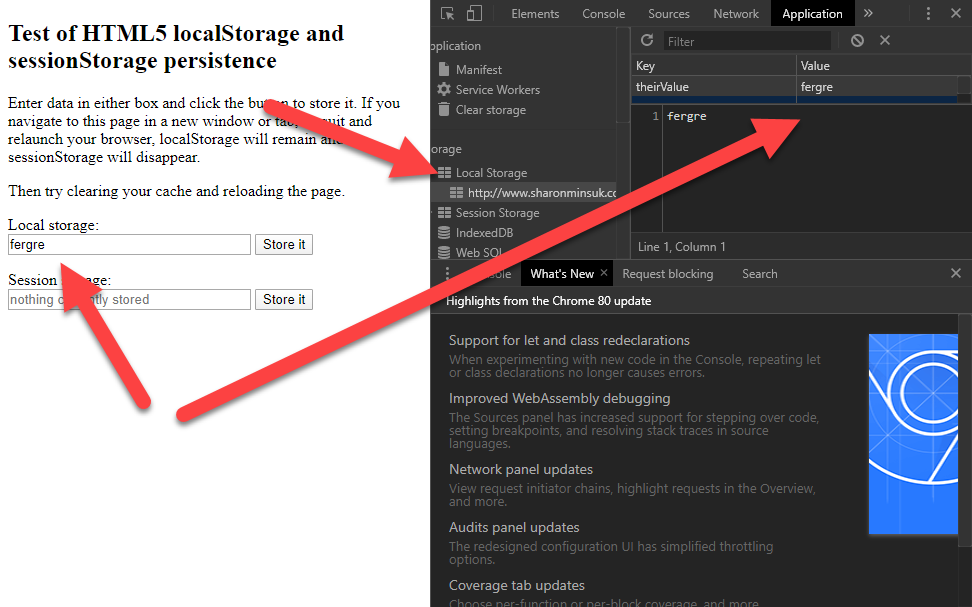Select the theirValue key cell
This screenshot has height=607, width=972.
[714, 87]
